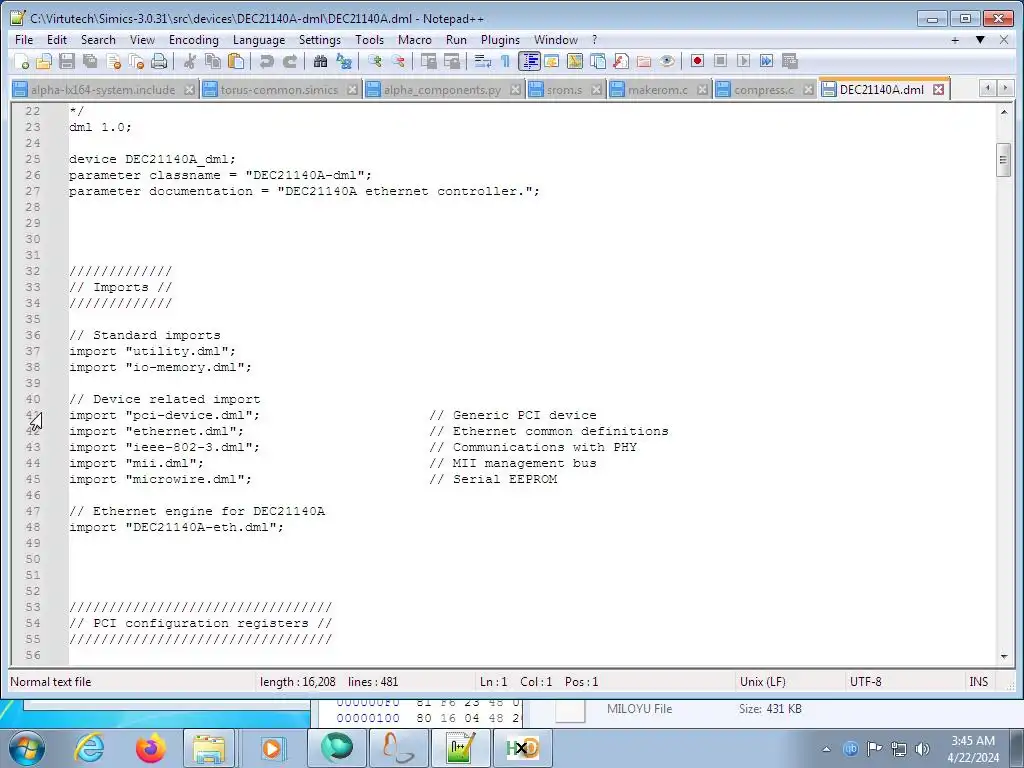Switch to makerom.c tab
Image resolution: width=1024 pixels, height=768 pixels.
tap(658, 90)
